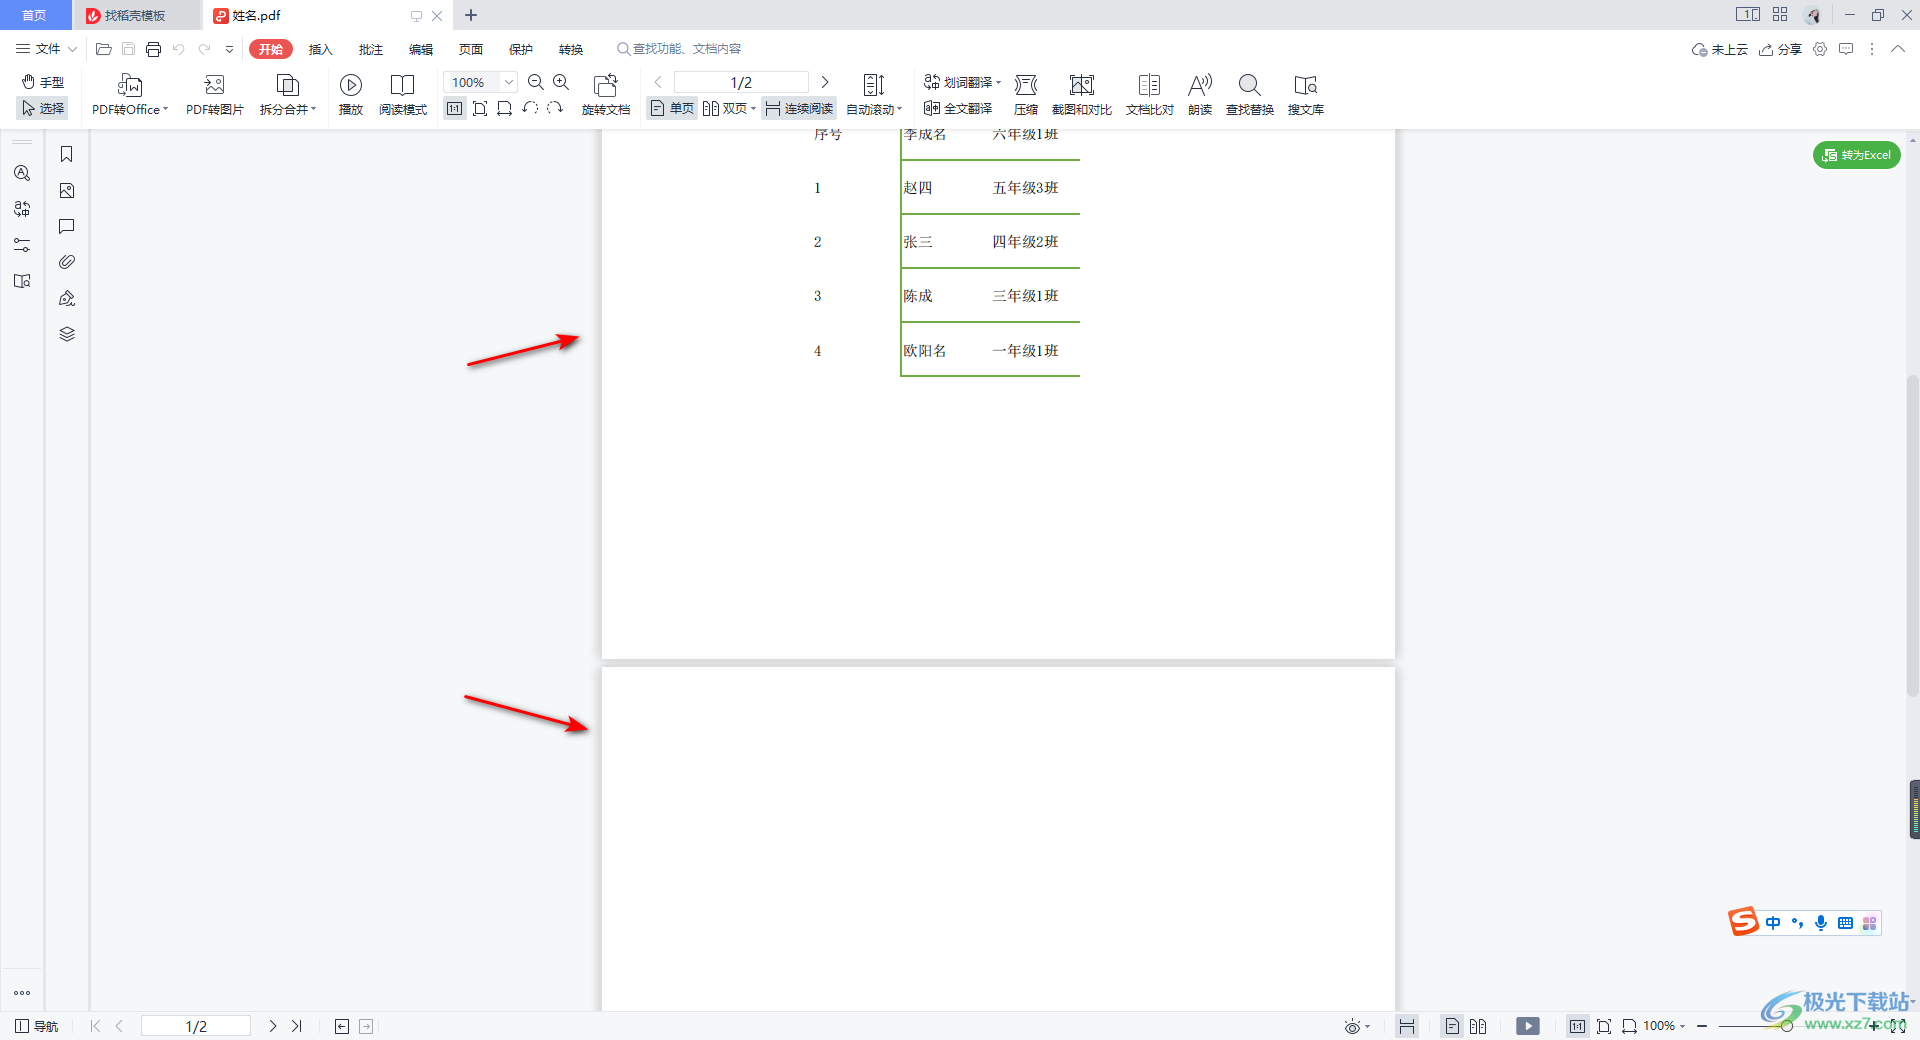Expand the 文件 menu dropdown
Image resolution: width=1920 pixels, height=1040 pixels.
click(x=72, y=49)
